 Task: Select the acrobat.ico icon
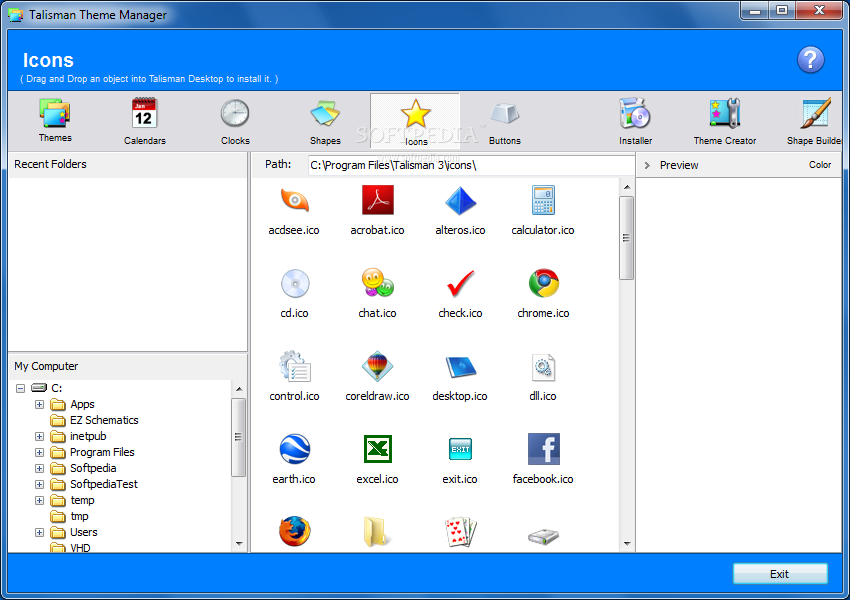(x=377, y=210)
